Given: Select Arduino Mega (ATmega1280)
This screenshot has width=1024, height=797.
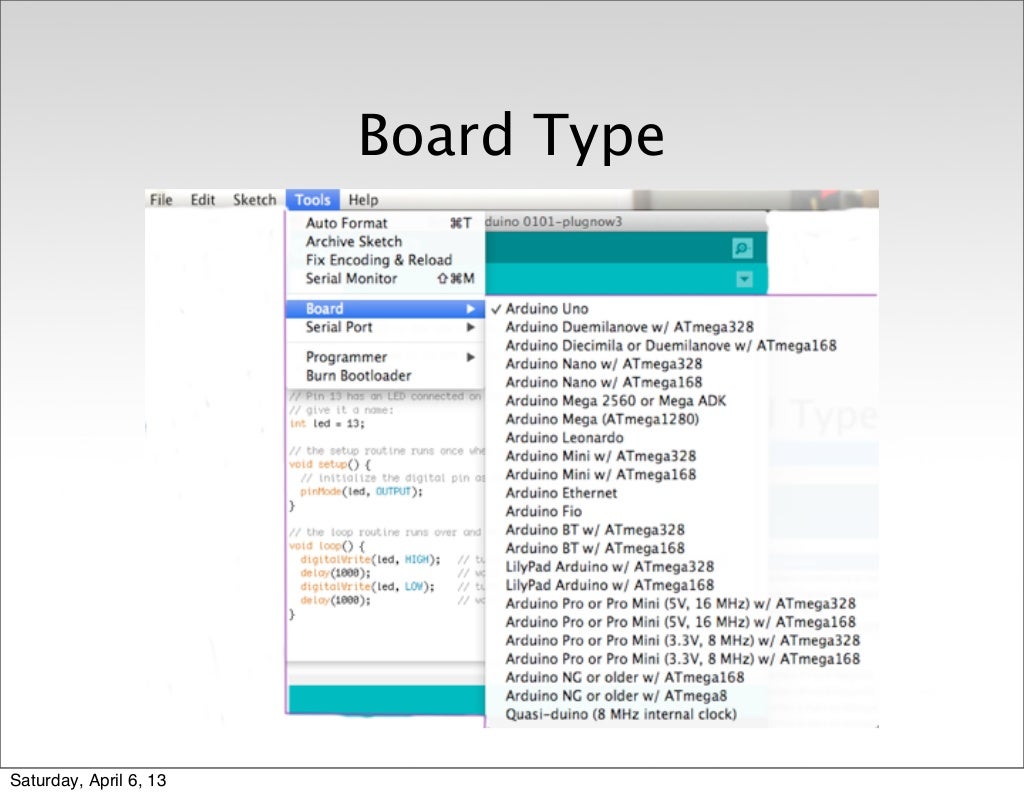Looking at the screenshot, I should tap(681, 419).
